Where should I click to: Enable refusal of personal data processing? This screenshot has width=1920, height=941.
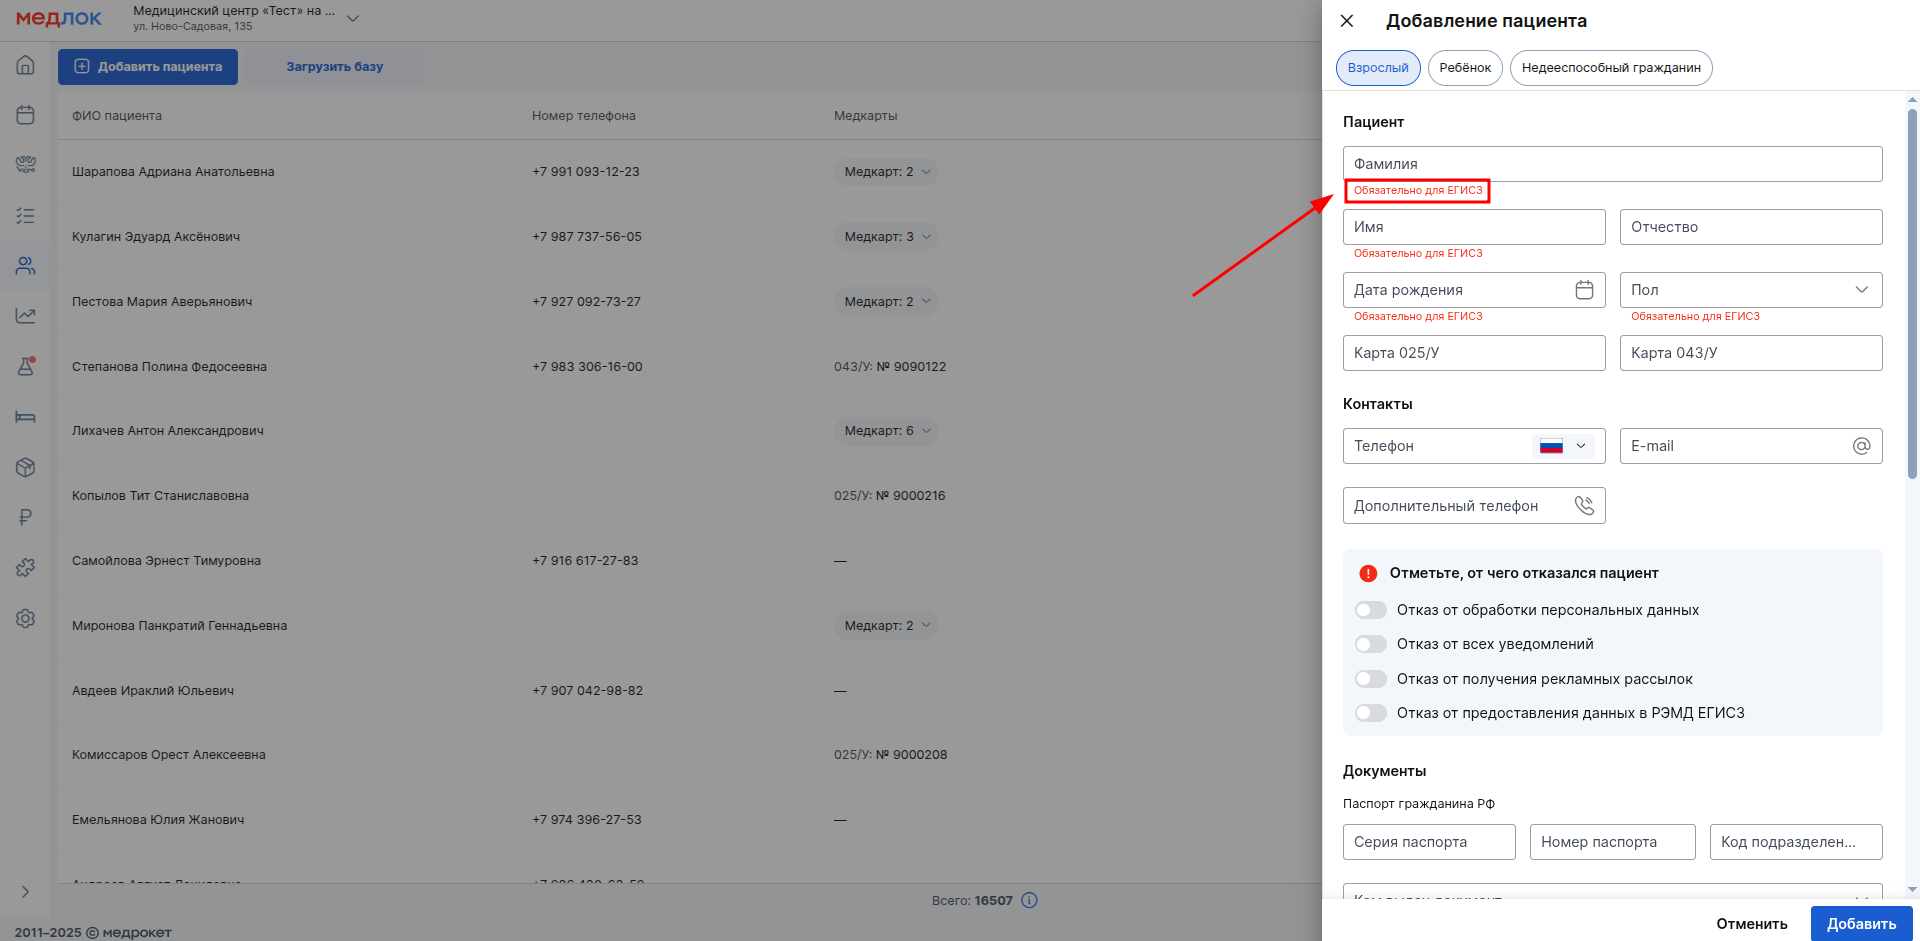tap(1370, 610)
